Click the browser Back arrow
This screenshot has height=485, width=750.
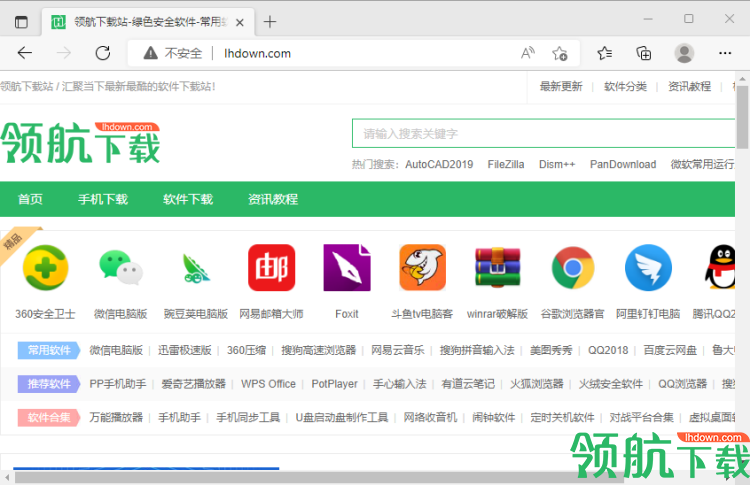24,53
